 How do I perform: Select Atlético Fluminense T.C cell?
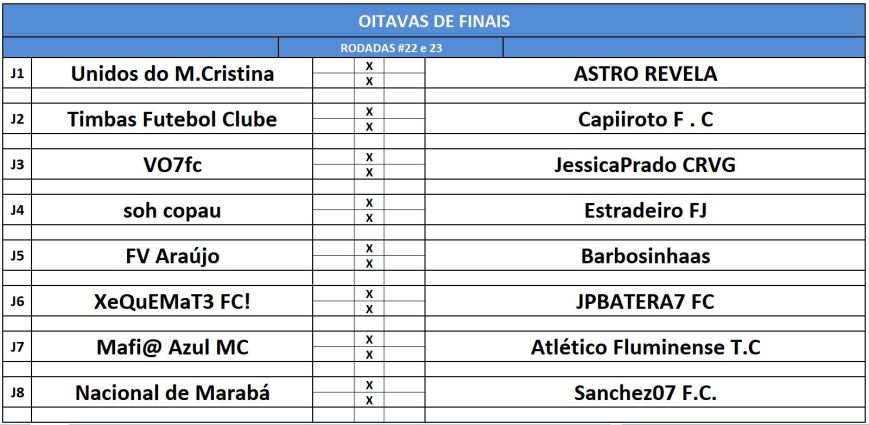click(645, 347)
